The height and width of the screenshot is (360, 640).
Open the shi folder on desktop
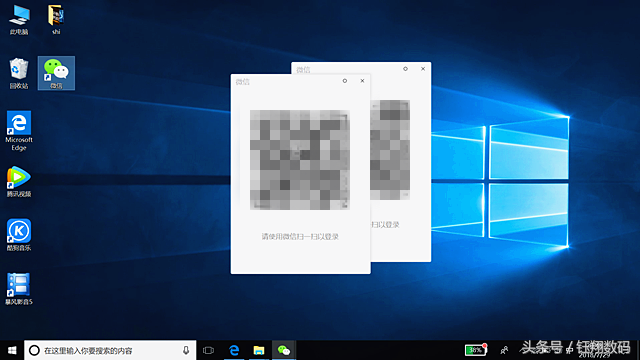coord(56,20)
